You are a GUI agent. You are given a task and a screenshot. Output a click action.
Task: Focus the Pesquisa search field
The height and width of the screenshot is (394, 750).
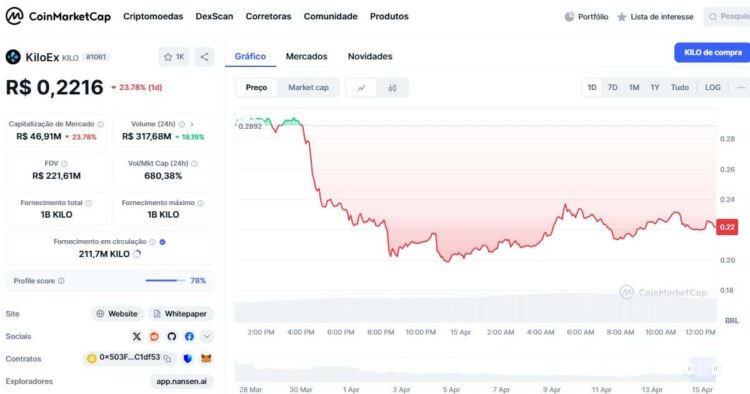coord(727,16)
